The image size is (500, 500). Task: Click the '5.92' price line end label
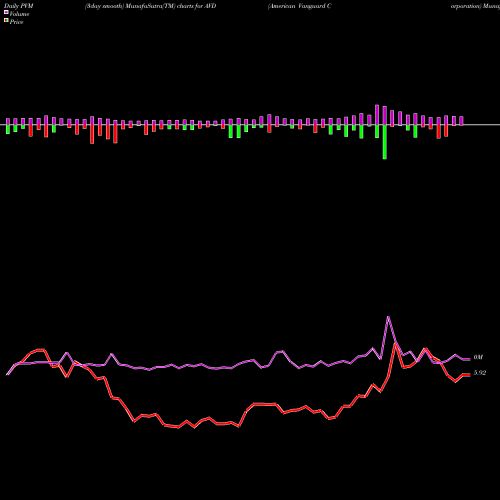click(480, 373)
